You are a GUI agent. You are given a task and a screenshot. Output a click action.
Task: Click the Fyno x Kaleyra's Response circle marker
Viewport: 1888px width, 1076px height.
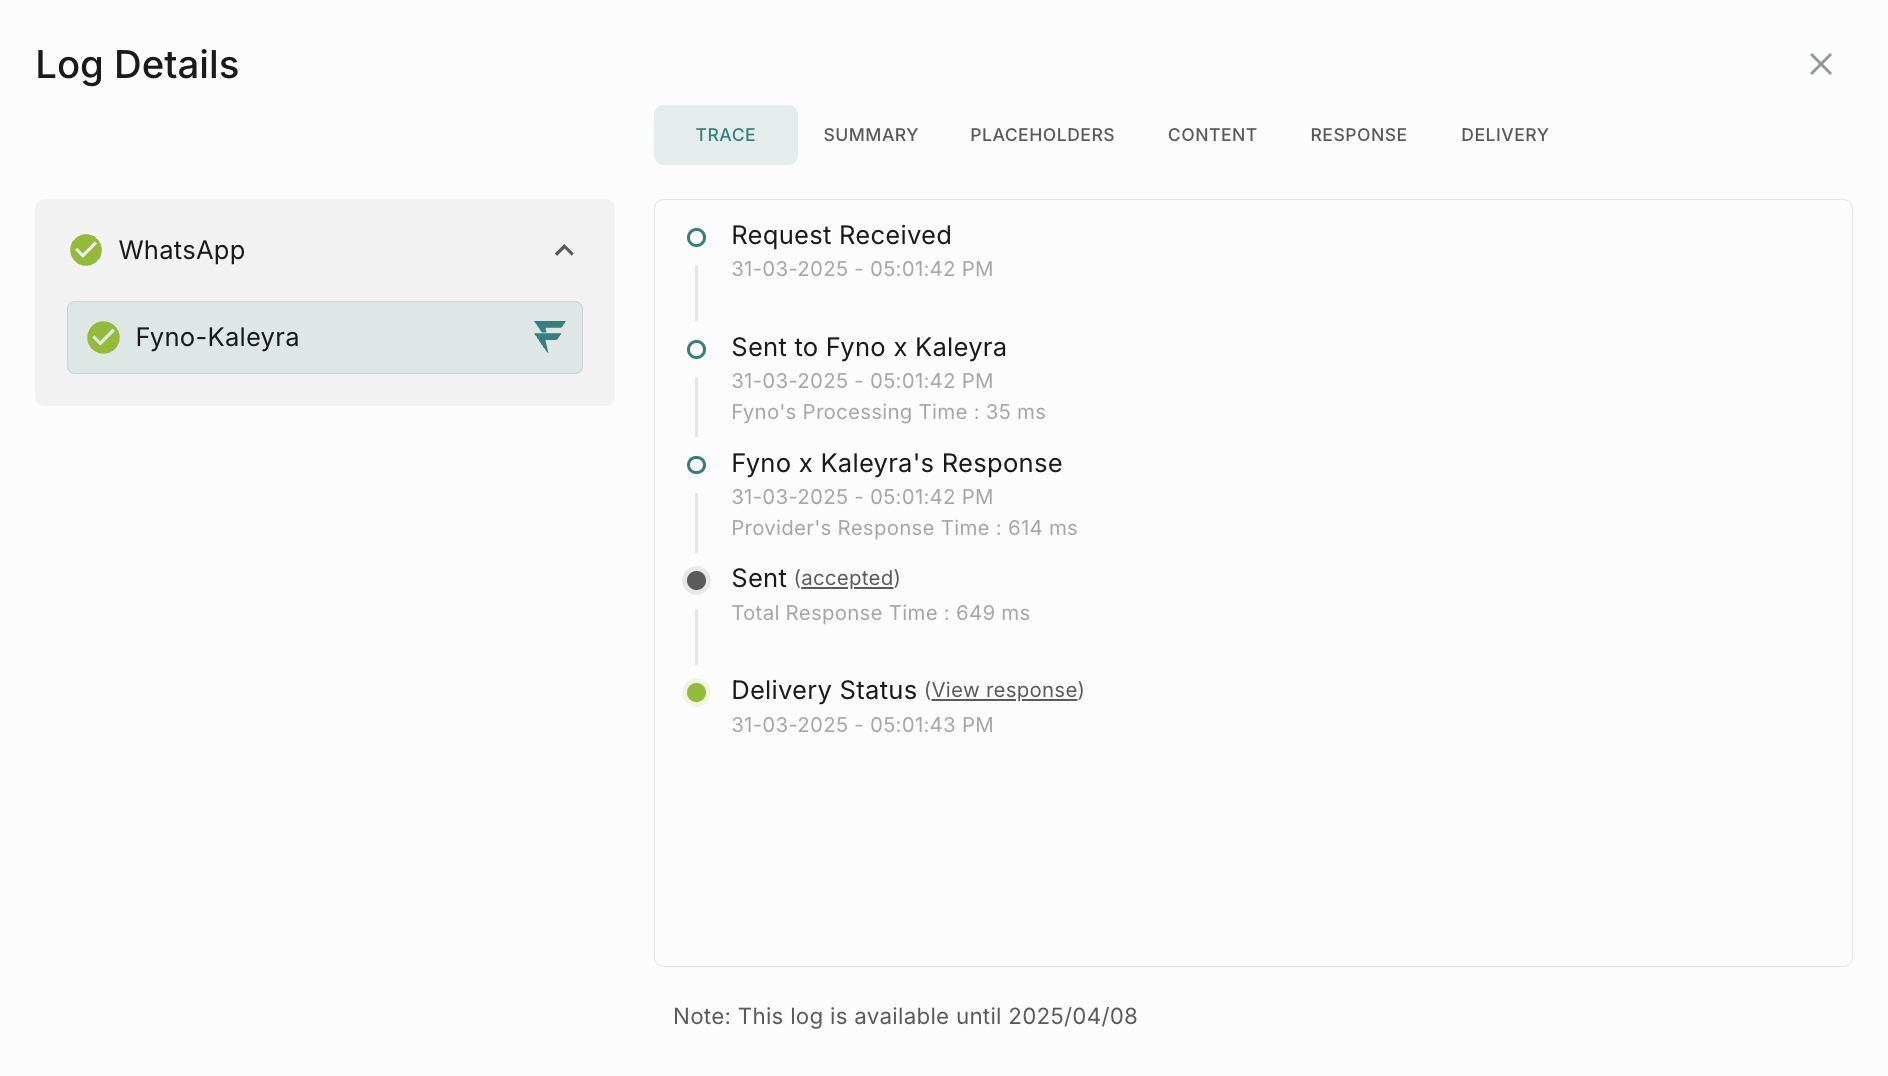[696, 466]
